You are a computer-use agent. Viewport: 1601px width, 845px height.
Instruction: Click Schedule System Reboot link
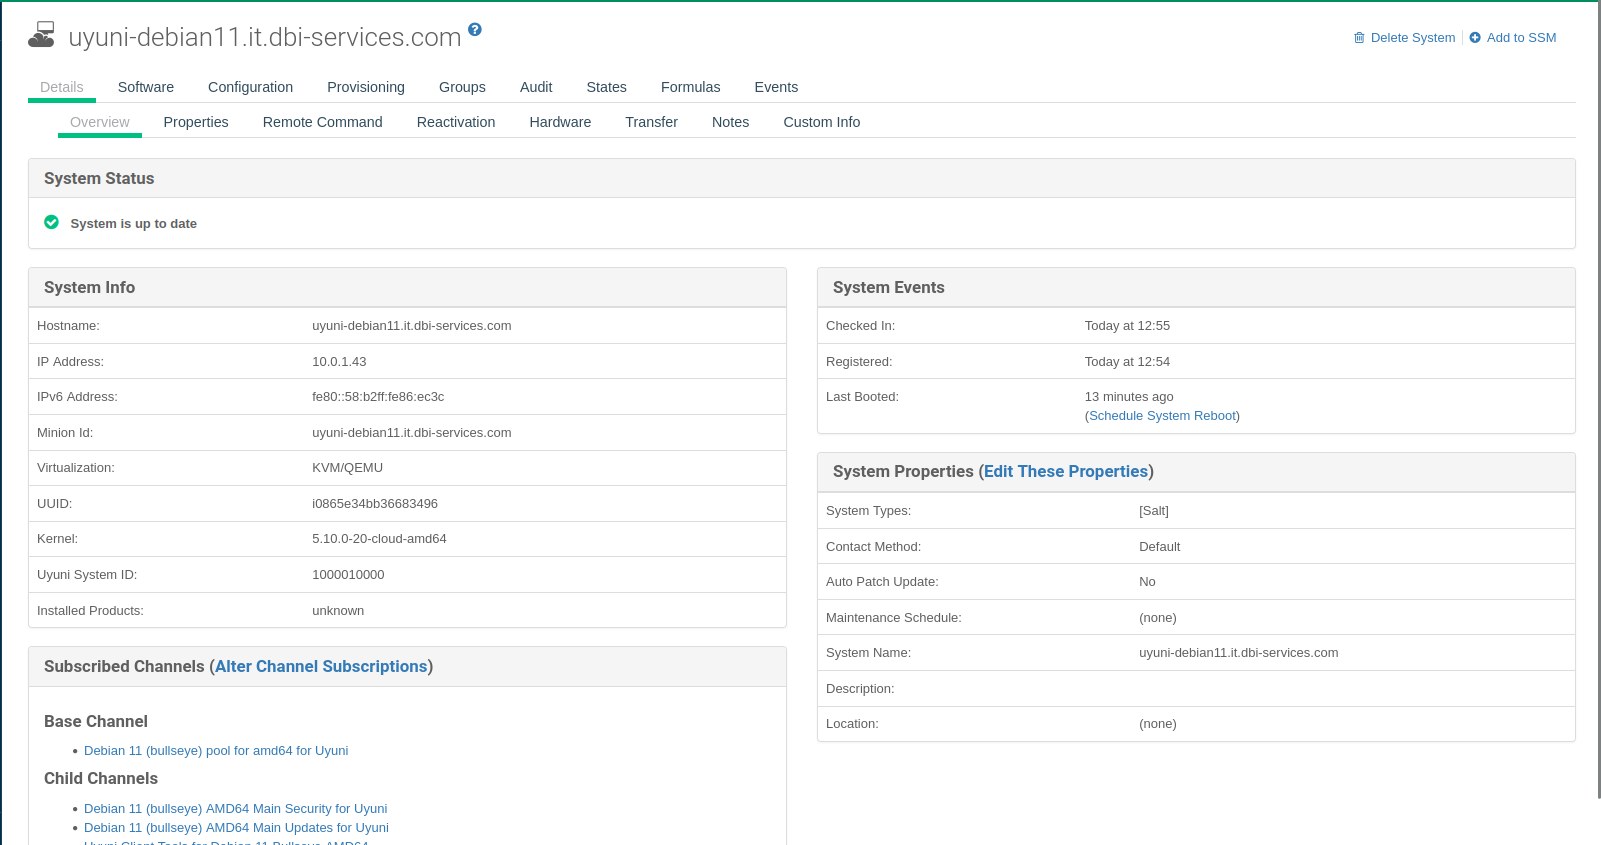coord(1162,416)
